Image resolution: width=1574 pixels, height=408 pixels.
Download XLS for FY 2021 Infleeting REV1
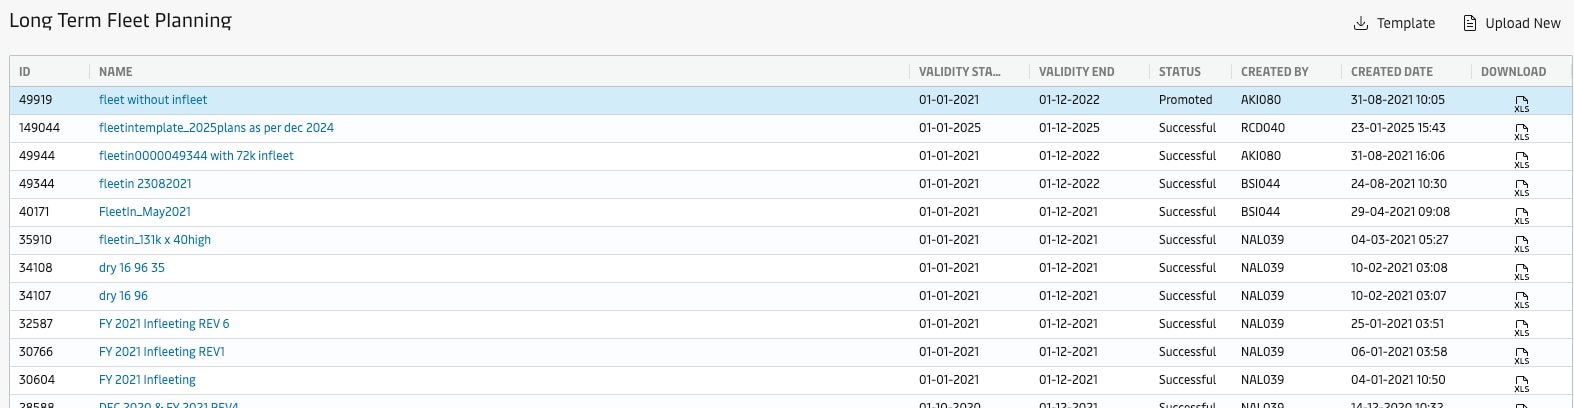pyautogui.click(x=1521, y=355)
